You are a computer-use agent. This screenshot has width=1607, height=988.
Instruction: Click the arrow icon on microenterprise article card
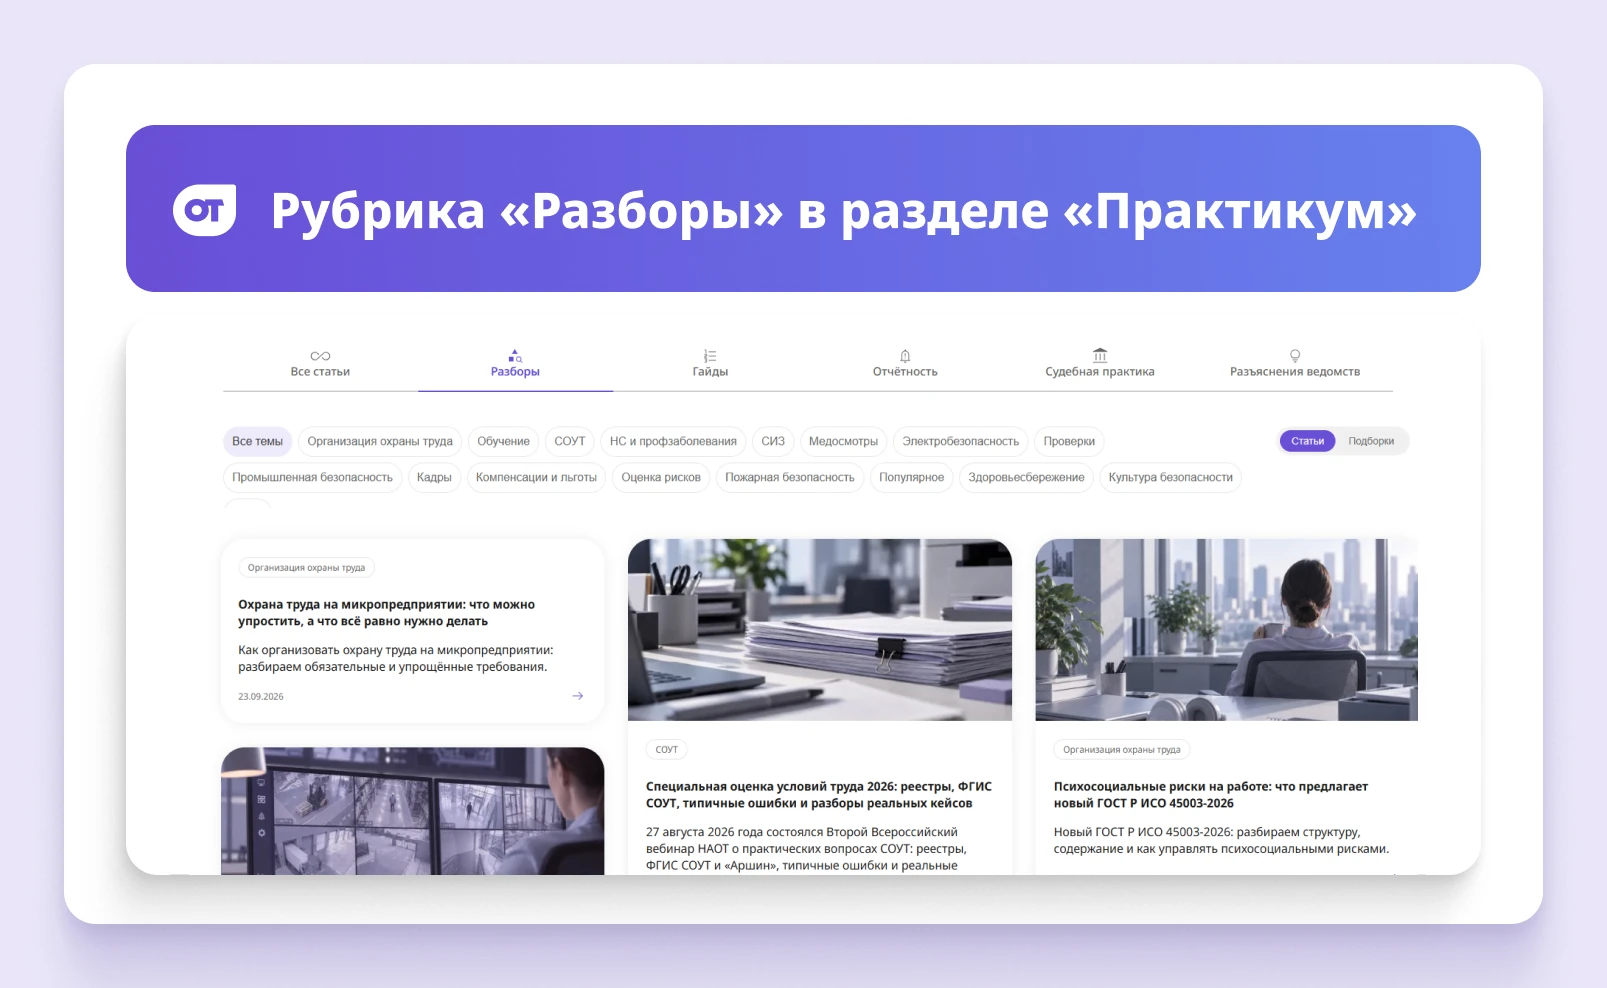pos(578,696)
